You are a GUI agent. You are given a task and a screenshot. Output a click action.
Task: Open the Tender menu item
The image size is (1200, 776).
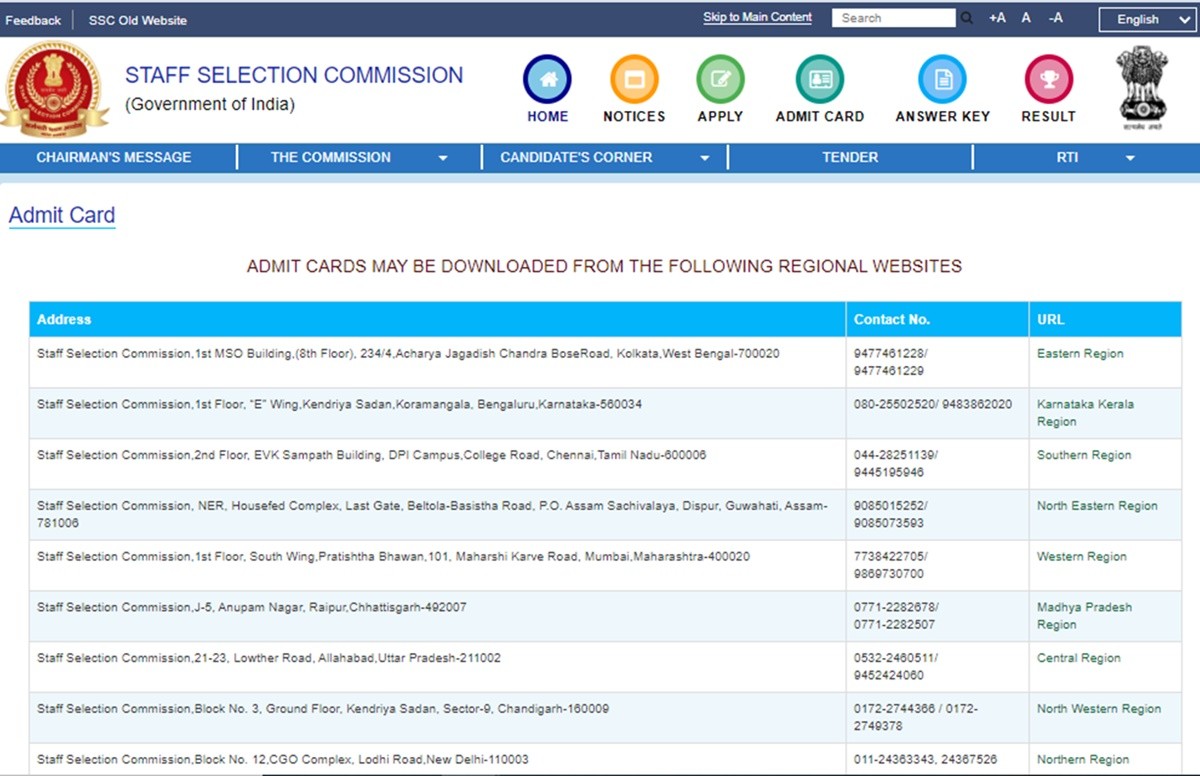(x=850, y=157)
